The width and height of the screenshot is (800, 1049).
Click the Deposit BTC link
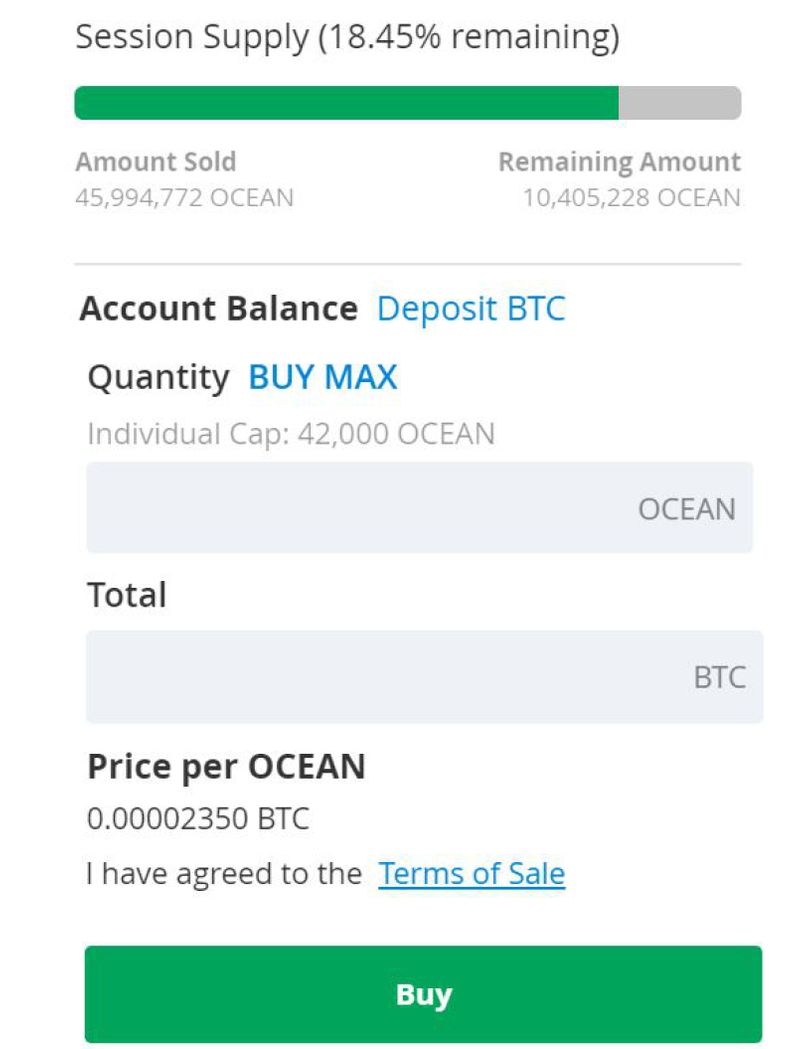(470, 308)
